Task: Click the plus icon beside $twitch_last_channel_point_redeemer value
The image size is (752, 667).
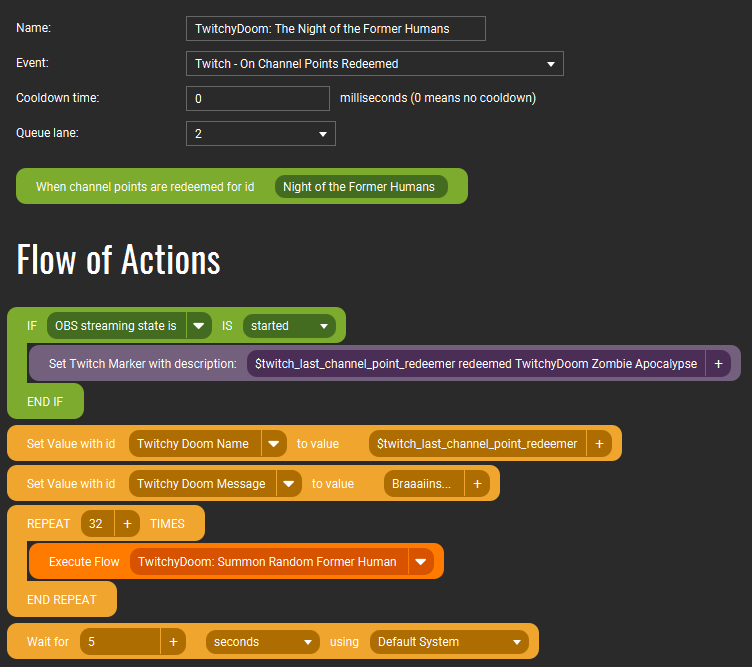Action: click(x=599, y=444)
